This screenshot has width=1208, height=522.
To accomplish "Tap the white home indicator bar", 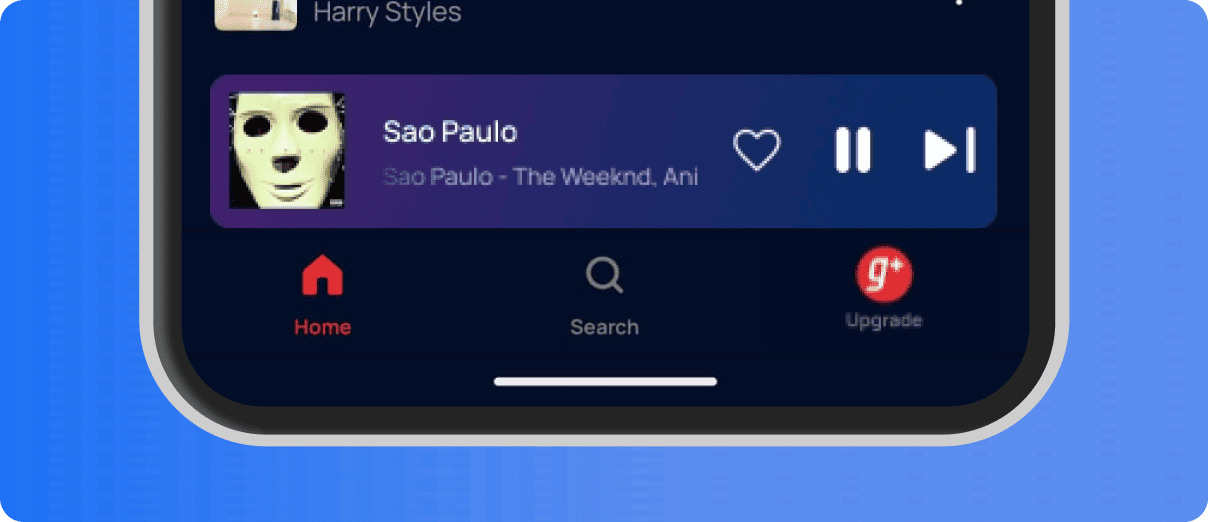I will (x=605, y=381).
